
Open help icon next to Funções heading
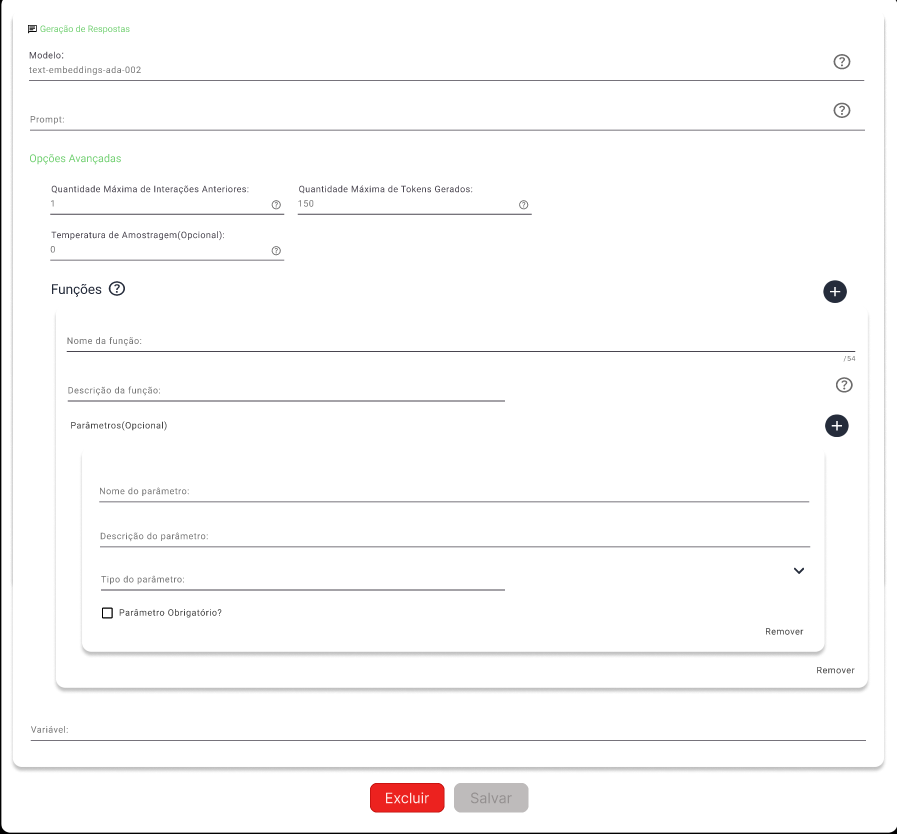(x=117, y=289)
